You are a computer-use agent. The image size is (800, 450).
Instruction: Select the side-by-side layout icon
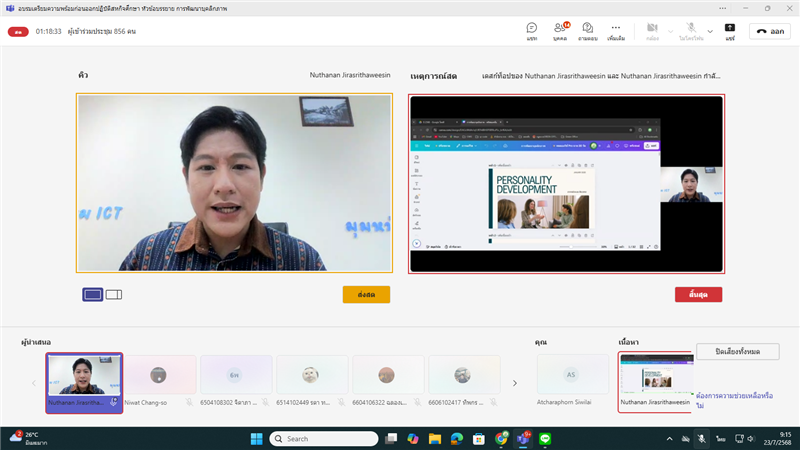tap(113, 294)
